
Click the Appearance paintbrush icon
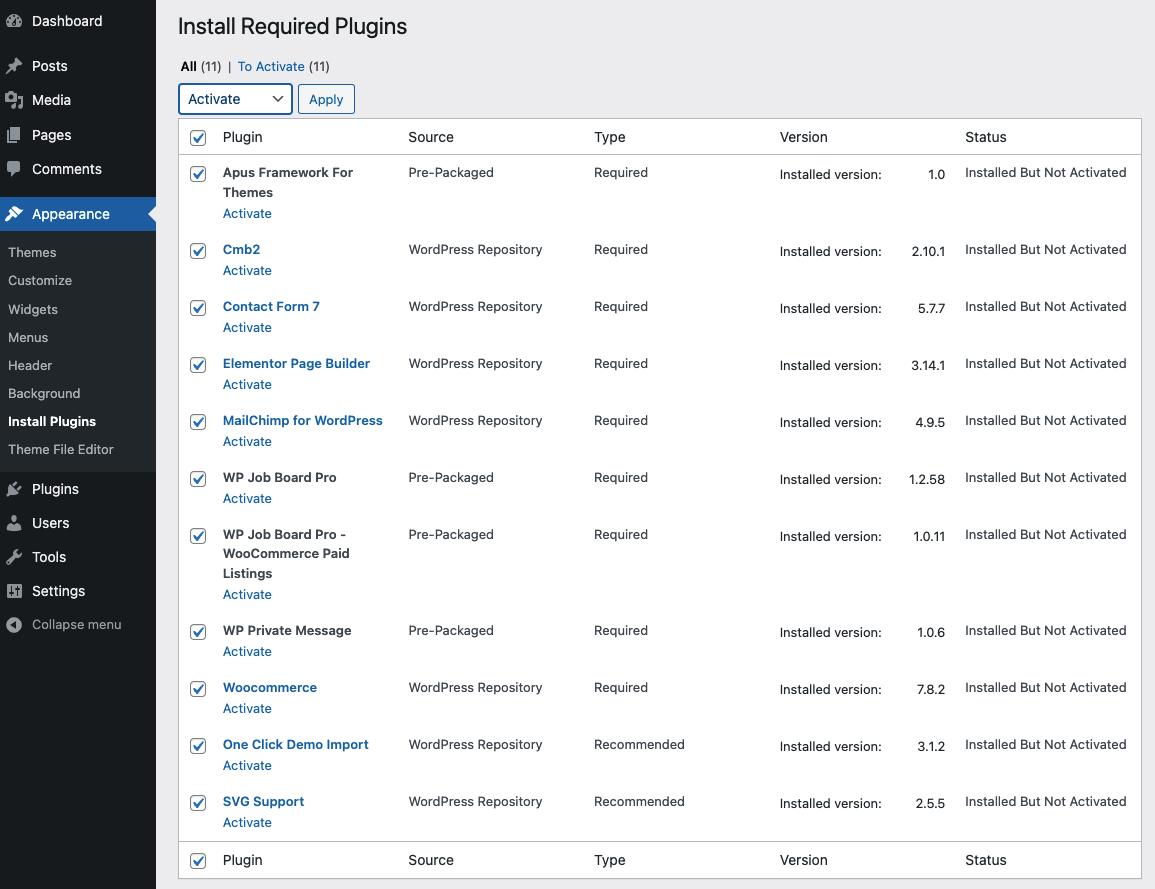tap(14, 214)
